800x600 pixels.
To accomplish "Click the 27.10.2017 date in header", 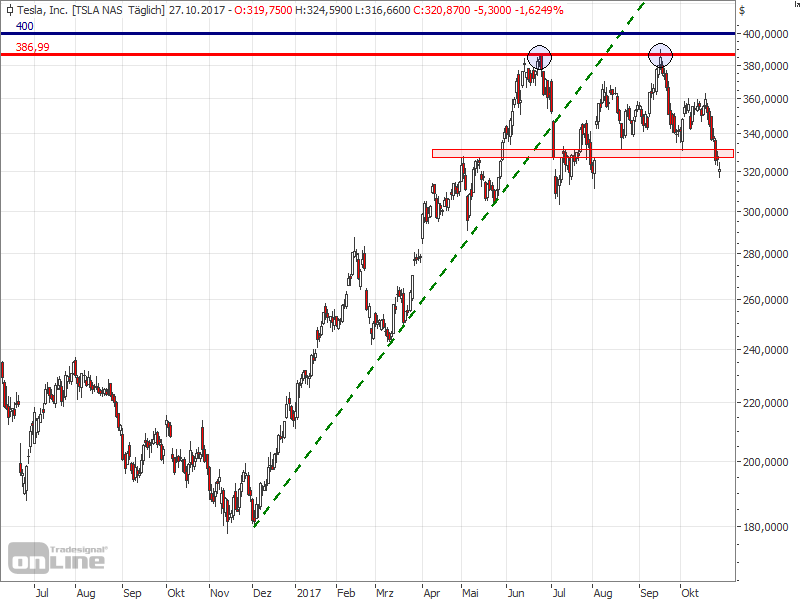I will point(195,9).
